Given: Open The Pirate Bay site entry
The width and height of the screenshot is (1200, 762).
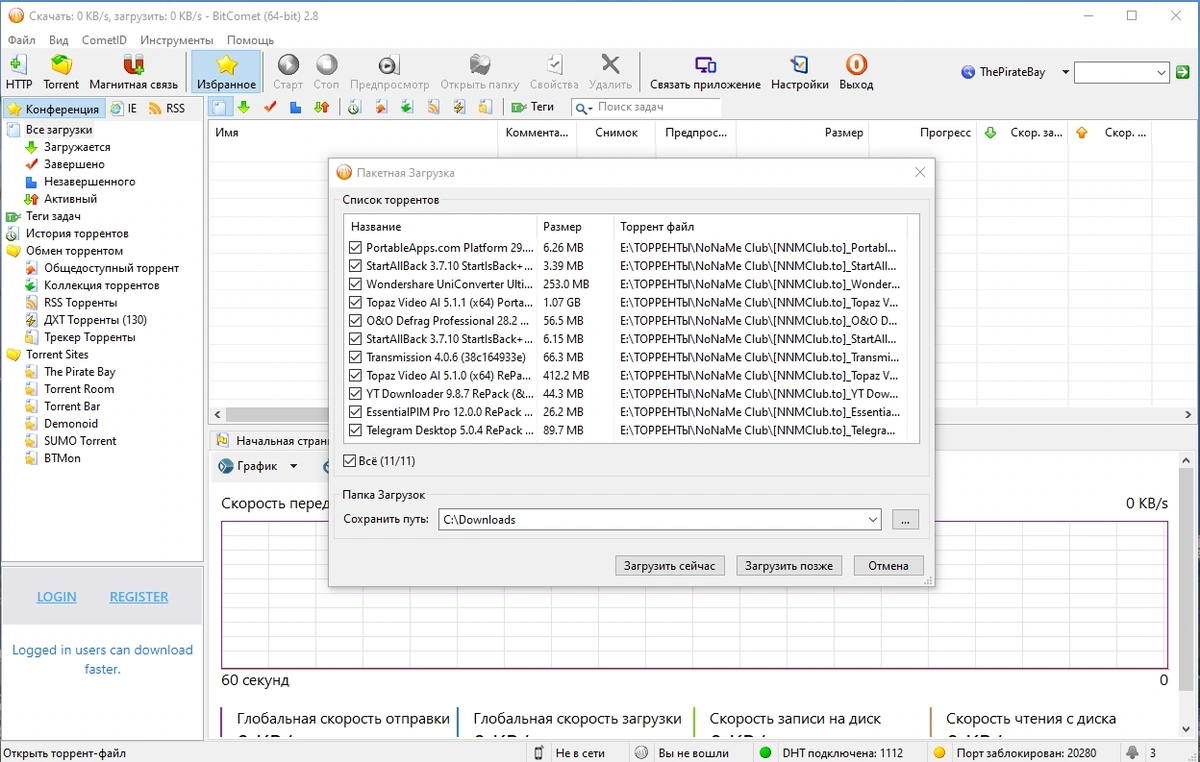Looking at the screenshot, I should pyautogui.click(x=80, y=372).
